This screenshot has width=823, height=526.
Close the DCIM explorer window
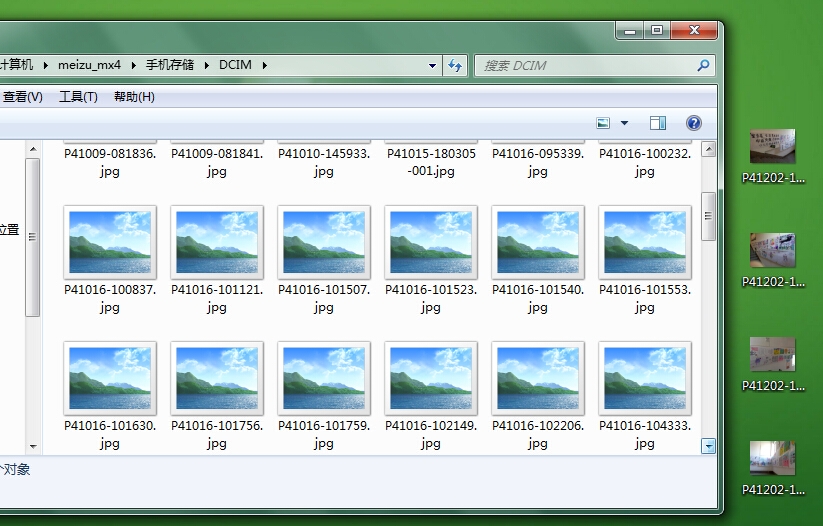tap(694, 30)
